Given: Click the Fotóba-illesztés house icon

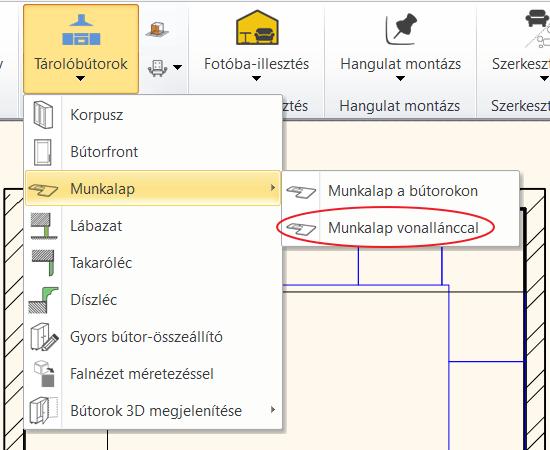Looking at the screenshot, I should pos(257,27).
